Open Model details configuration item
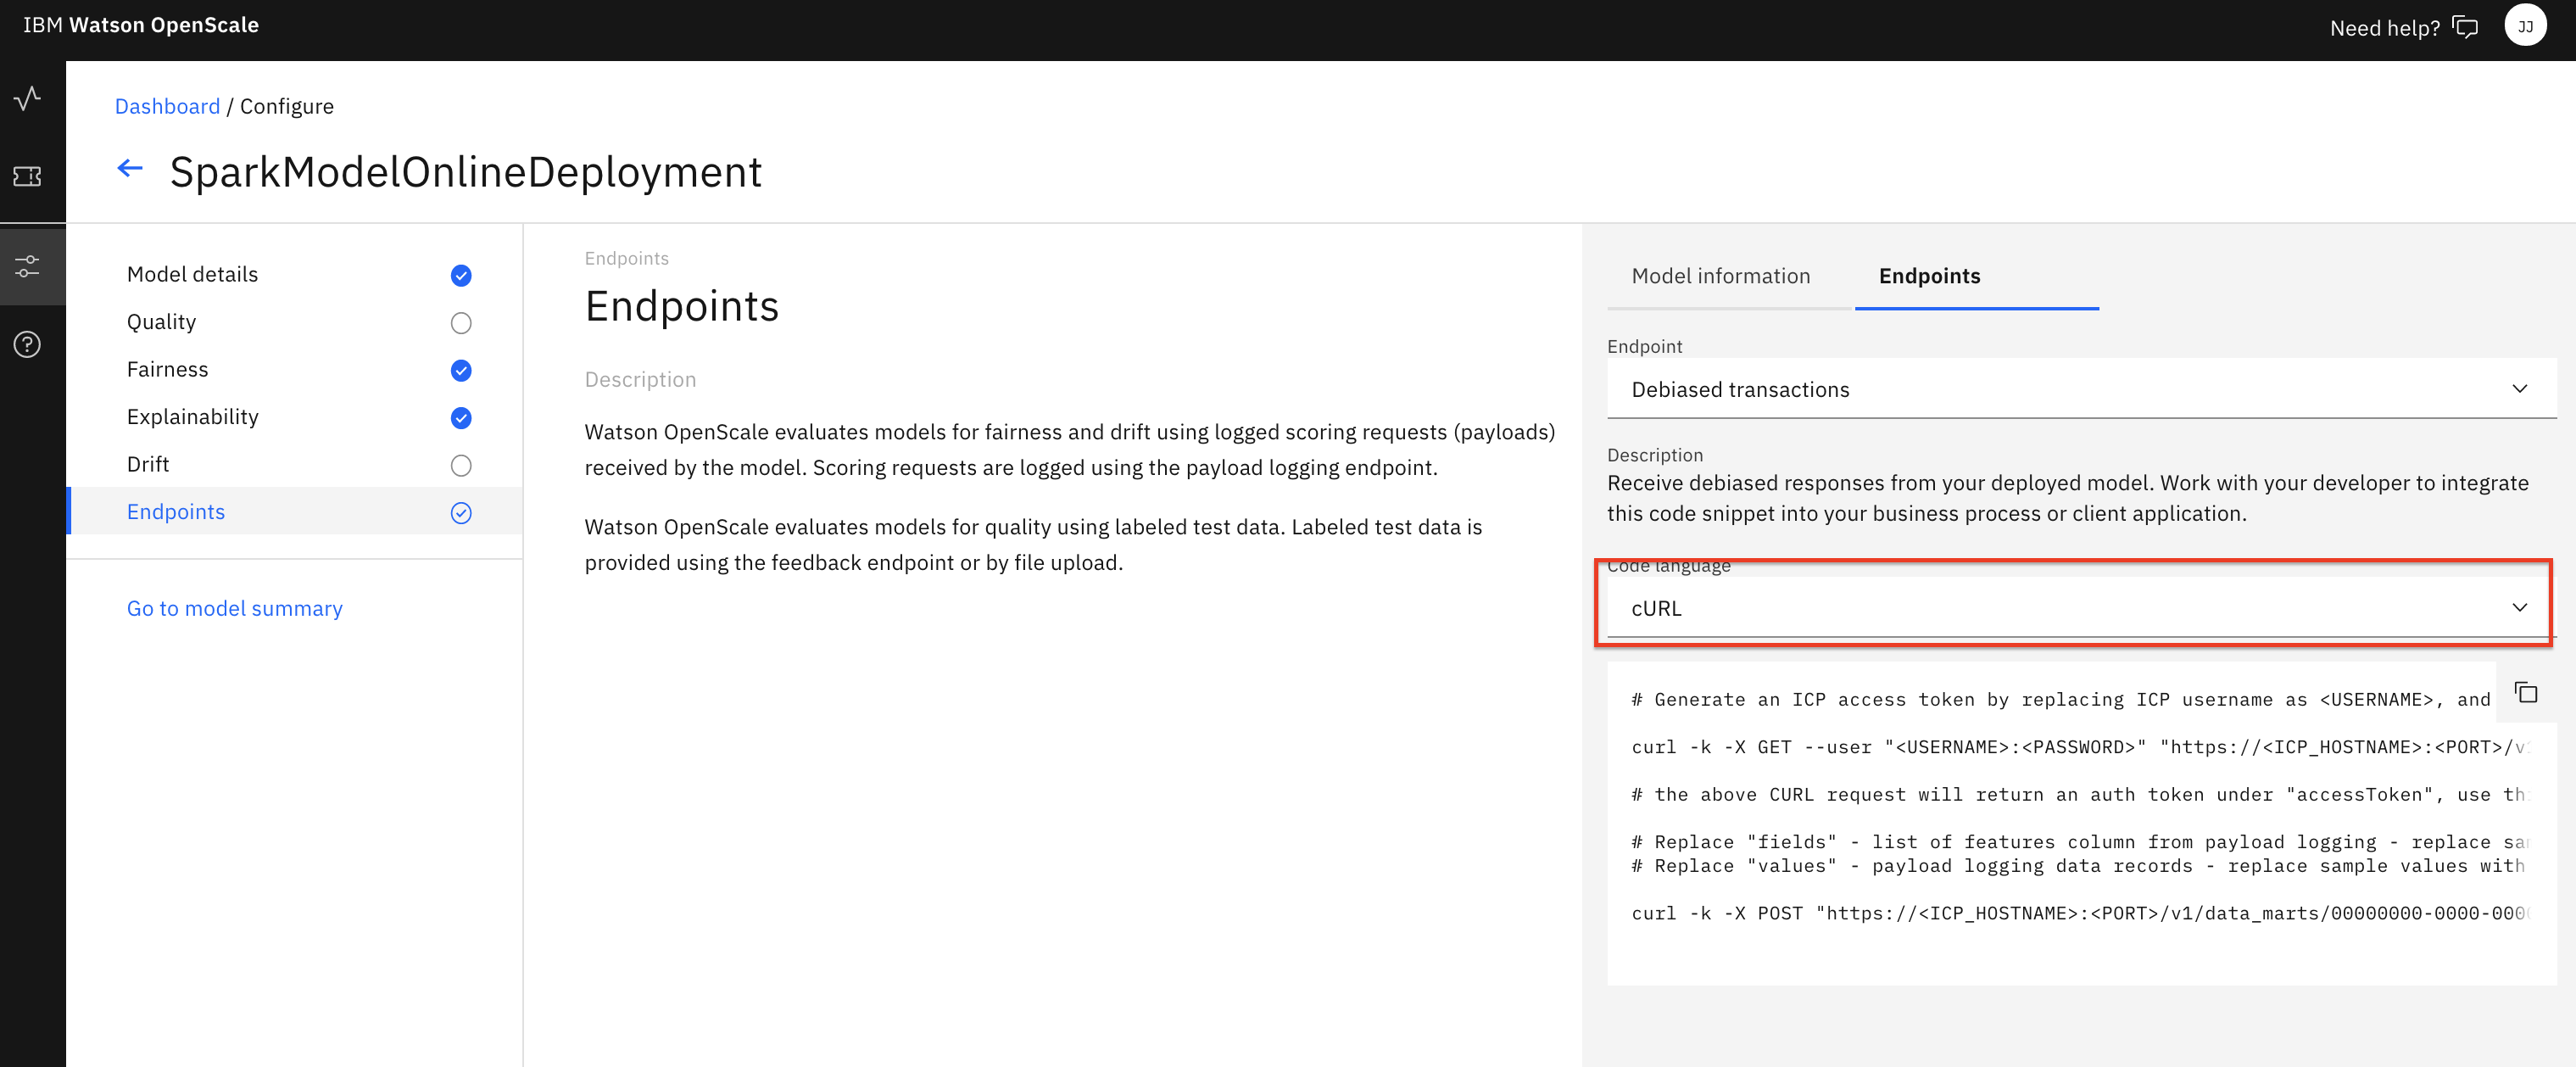 pyautogui.click(x=193, y=274)
